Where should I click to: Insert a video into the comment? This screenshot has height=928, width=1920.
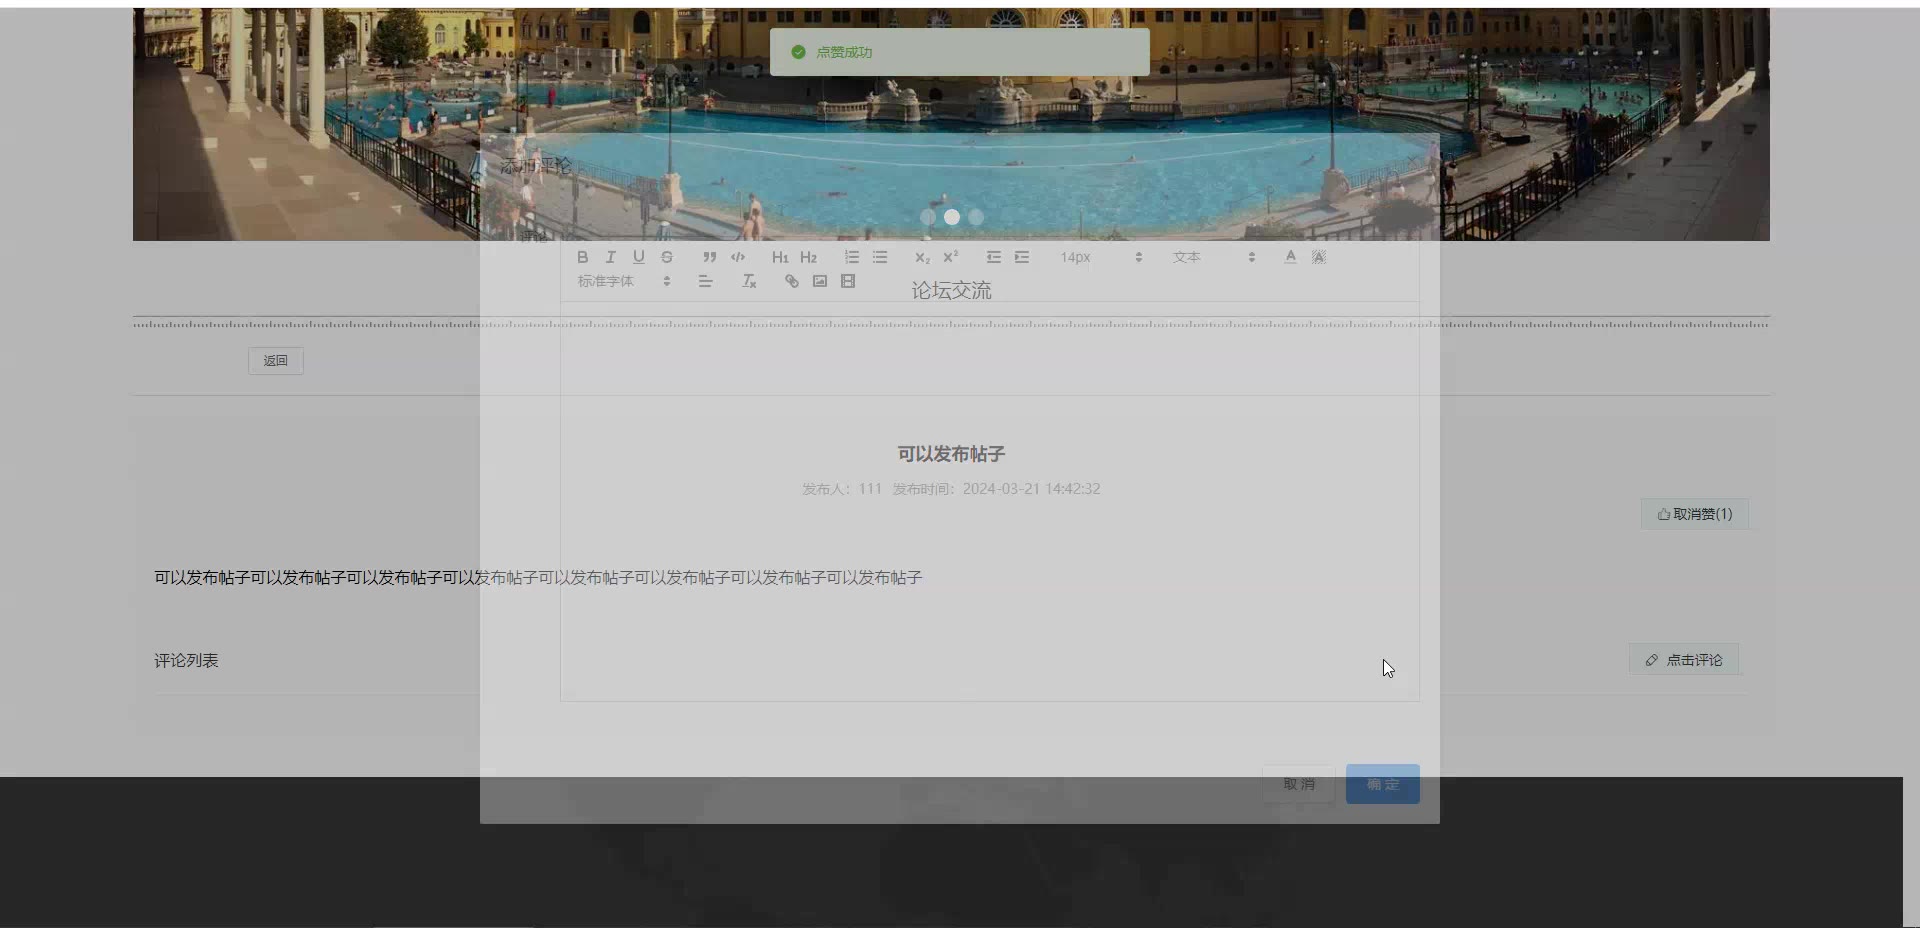pos(847,281)
